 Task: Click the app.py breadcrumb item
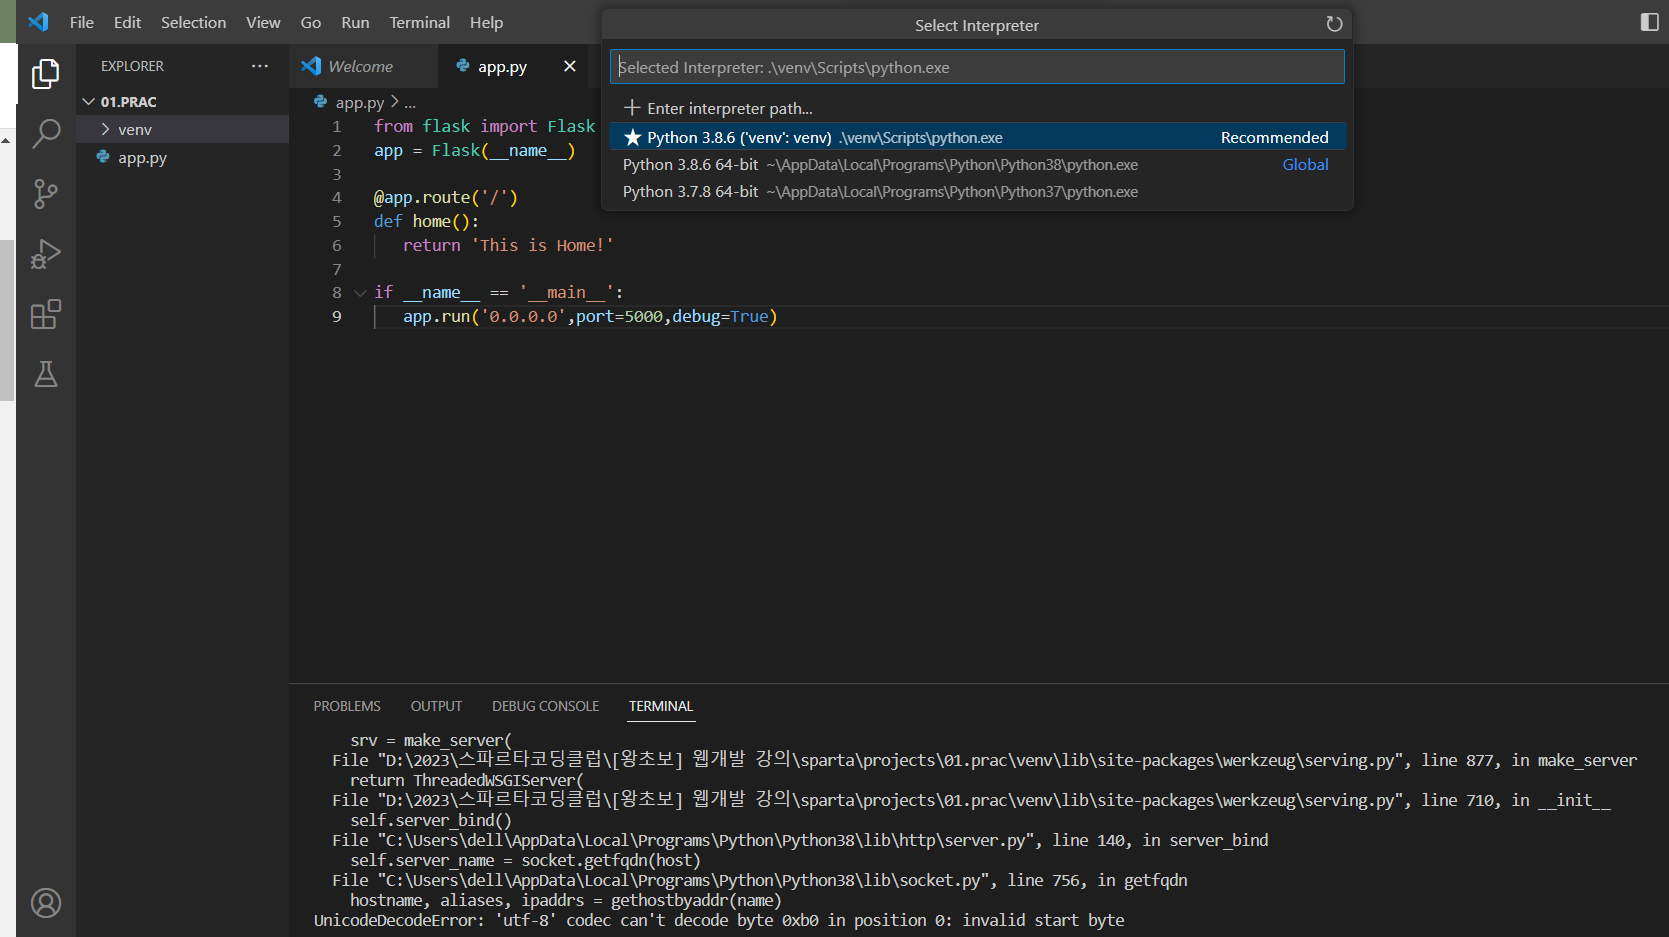point(359,102)
